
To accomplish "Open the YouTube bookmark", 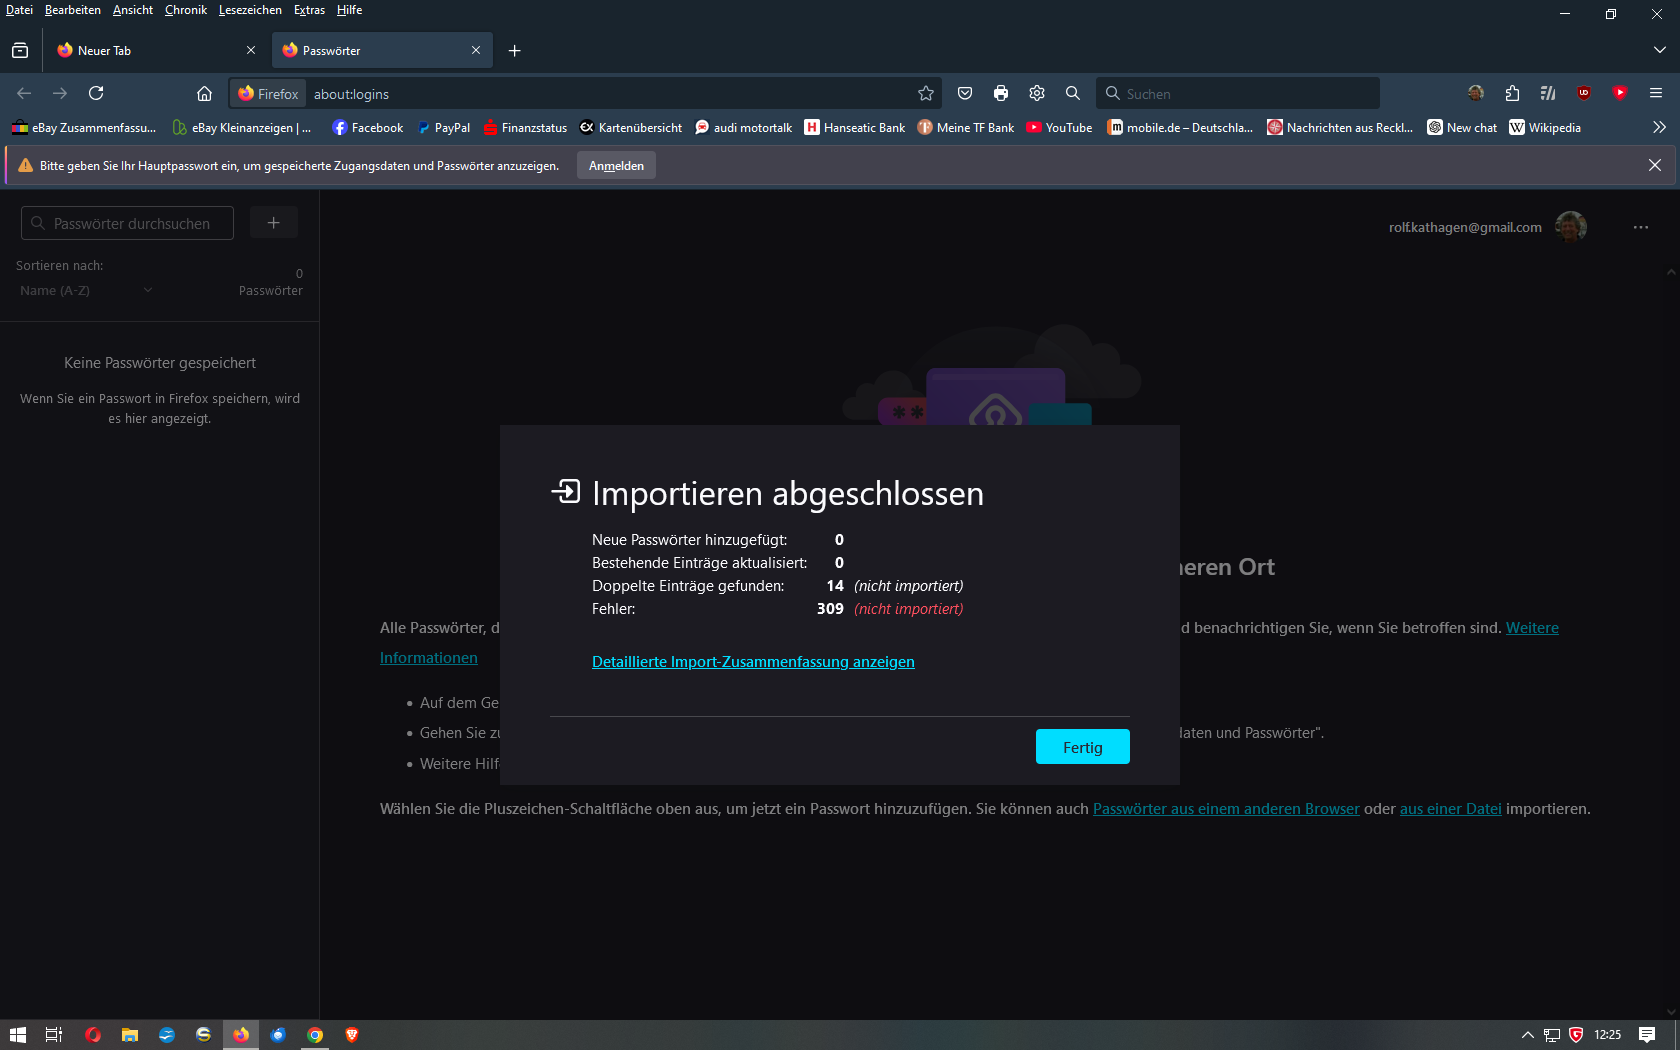I will pos(1059,127).
